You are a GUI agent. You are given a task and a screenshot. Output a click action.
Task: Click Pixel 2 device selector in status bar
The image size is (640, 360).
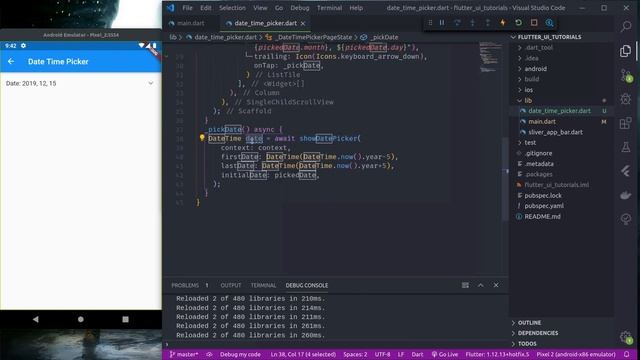tap(576, 354)
